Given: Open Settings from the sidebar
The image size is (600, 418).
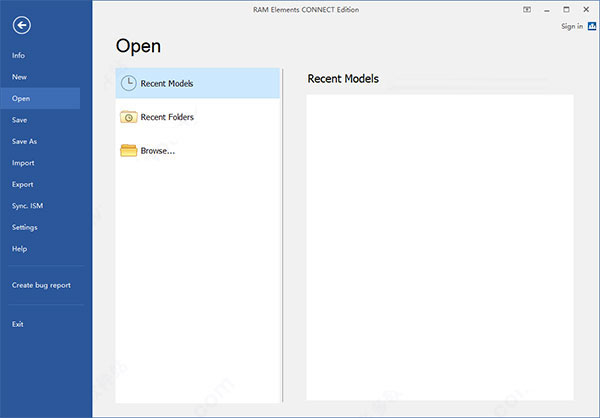Looking at the screenshot, I should click(x=24, y=227).
